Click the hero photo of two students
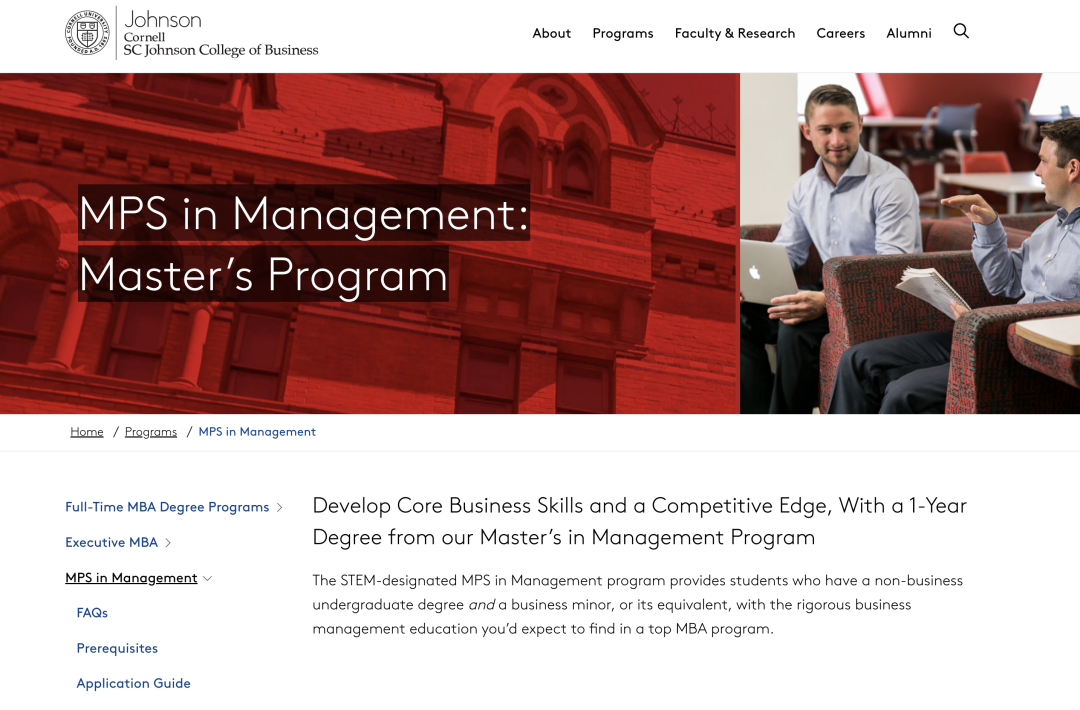Viewport: 1080px width, 710px height. pyautogui.click(x=910, y=243)
